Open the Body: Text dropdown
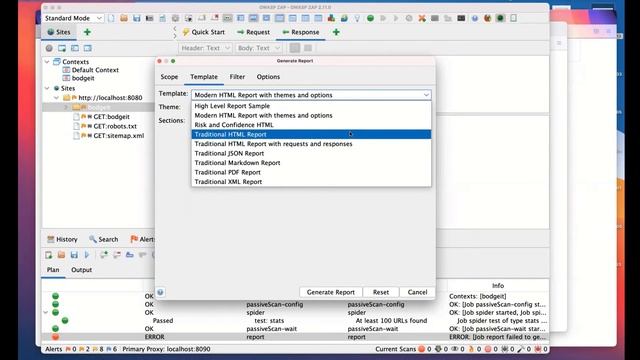Image resolution: width=640 pixels, height=360 pixels. [x=259, y=48]
